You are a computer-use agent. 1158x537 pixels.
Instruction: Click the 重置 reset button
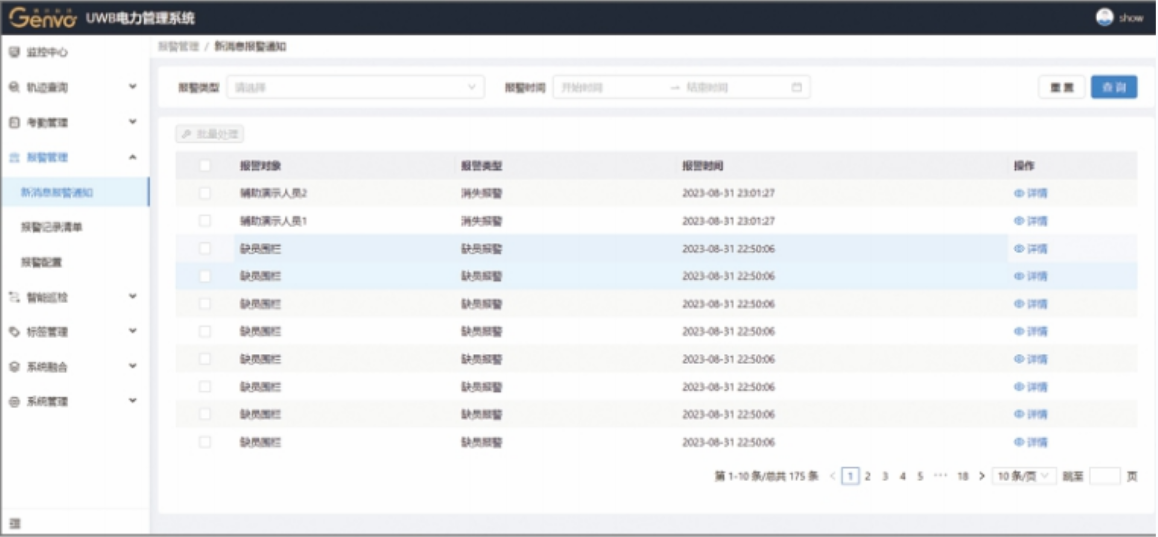1062,87
